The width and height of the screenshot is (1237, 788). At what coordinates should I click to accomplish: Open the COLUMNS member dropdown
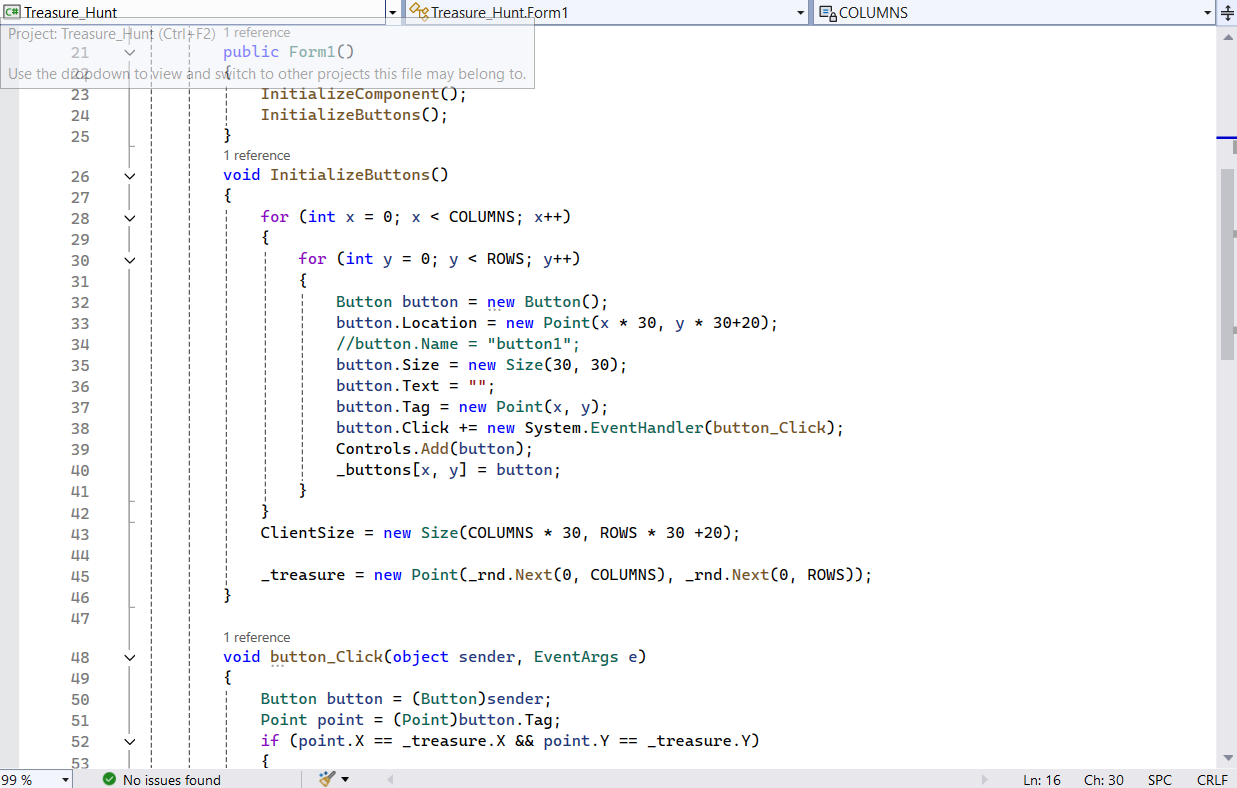click(1208, 13)
